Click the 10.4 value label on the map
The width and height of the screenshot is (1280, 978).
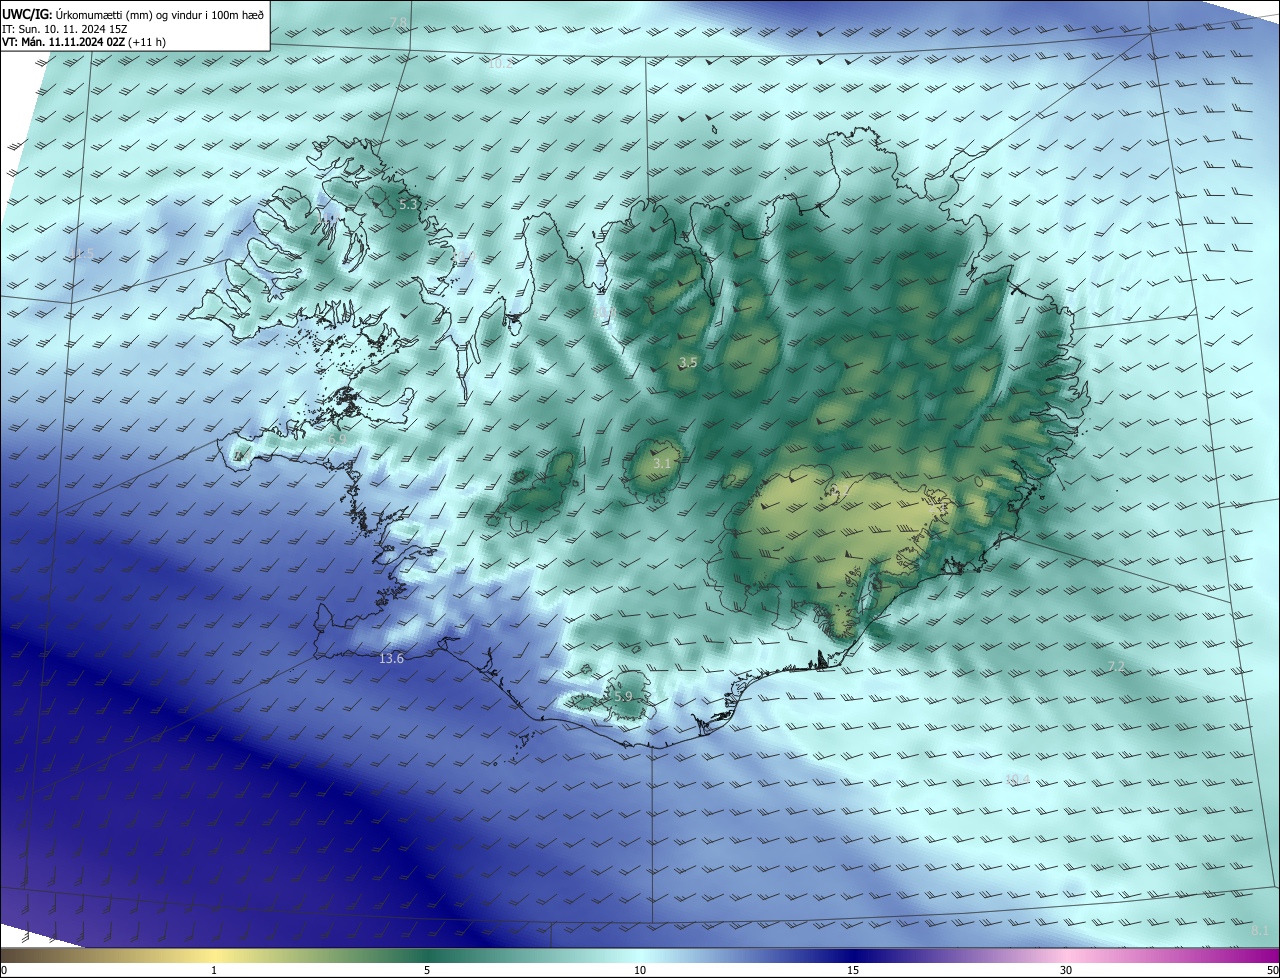[1017, 779]
